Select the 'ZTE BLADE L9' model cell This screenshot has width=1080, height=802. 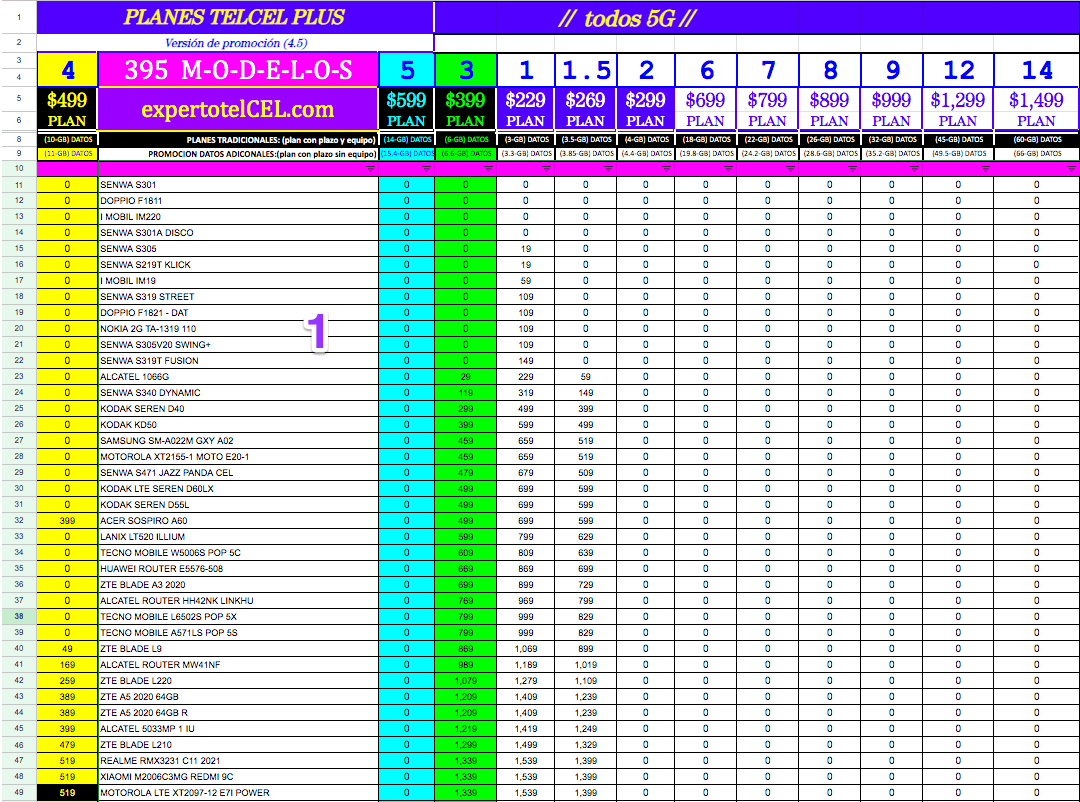[238, 648]
